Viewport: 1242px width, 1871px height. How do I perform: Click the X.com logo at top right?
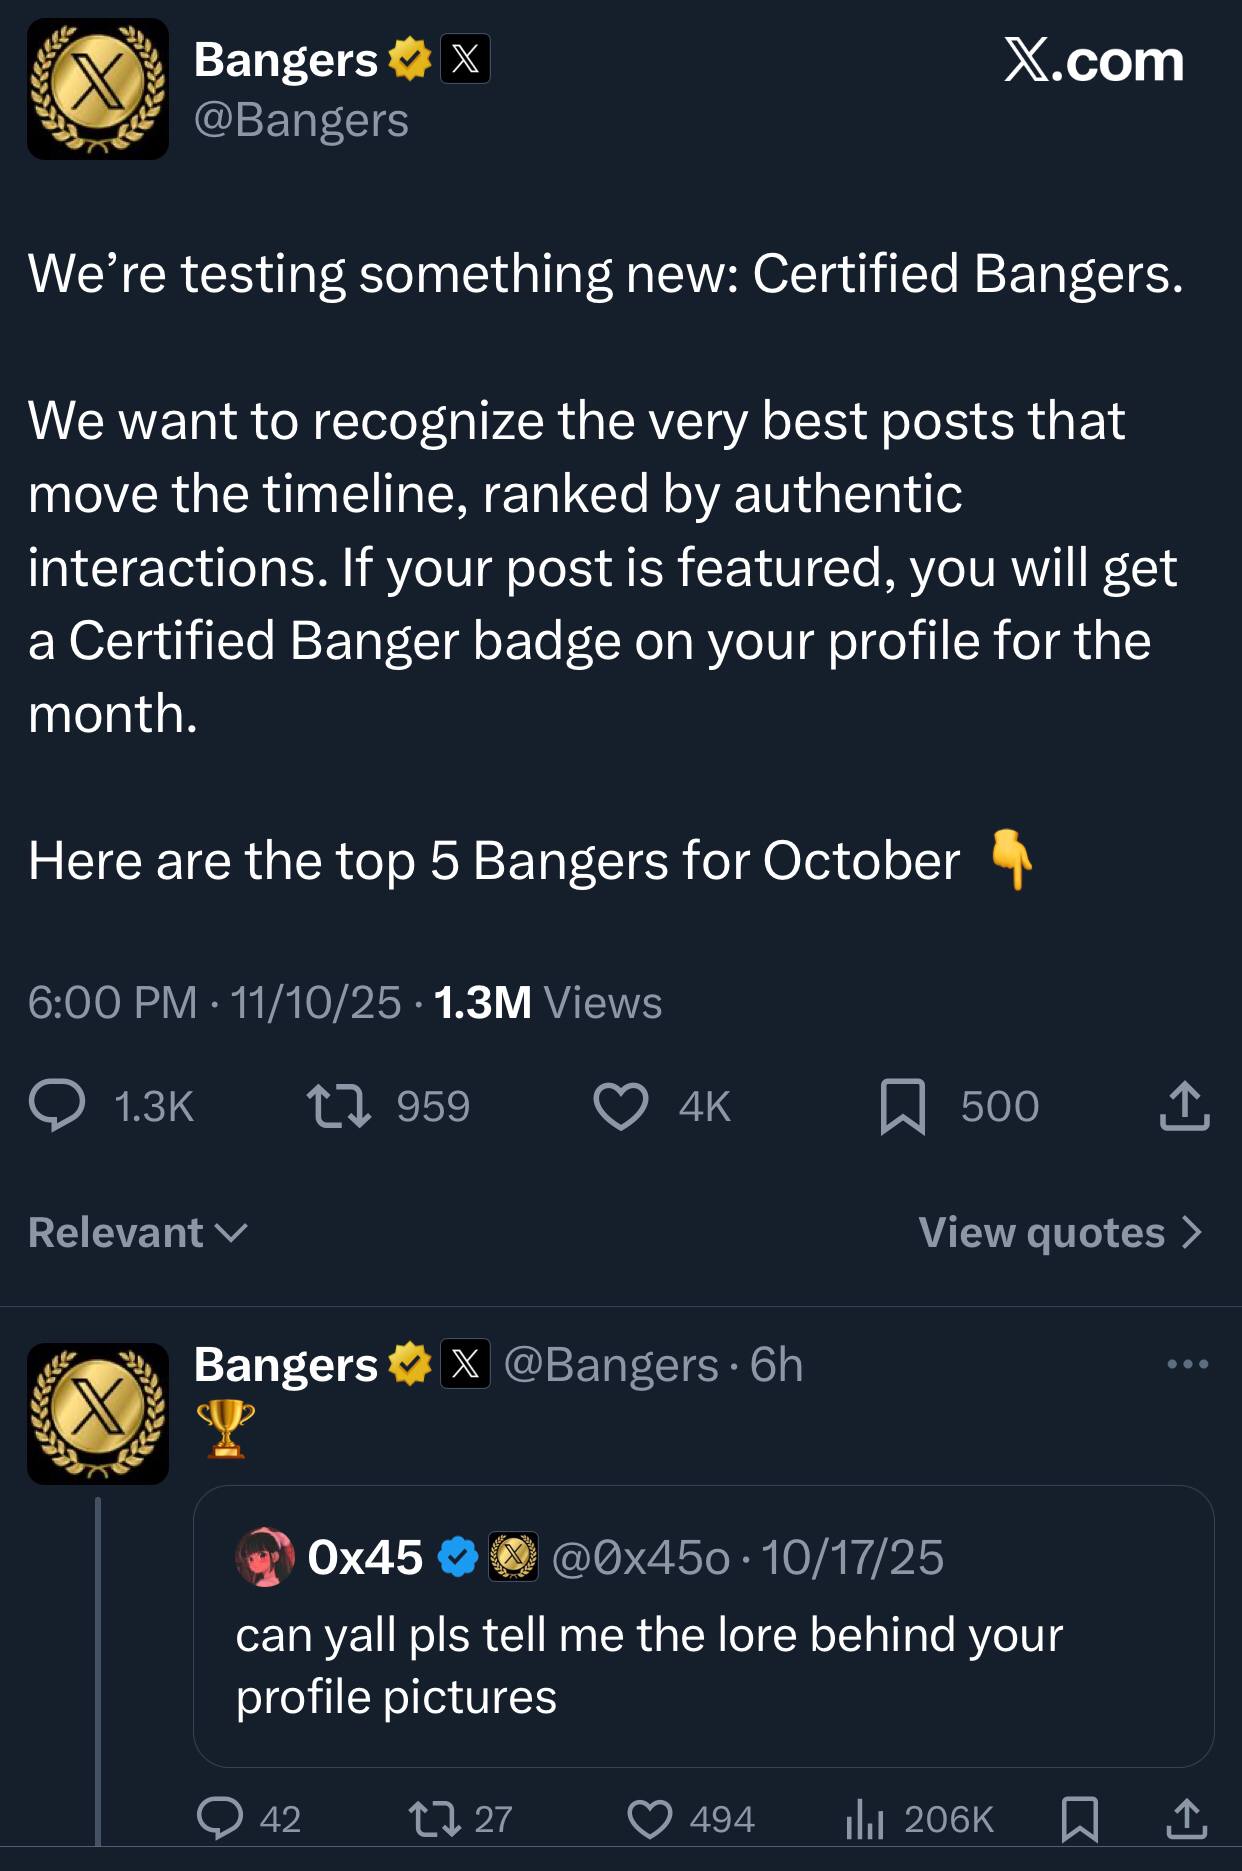(1093, 62)
